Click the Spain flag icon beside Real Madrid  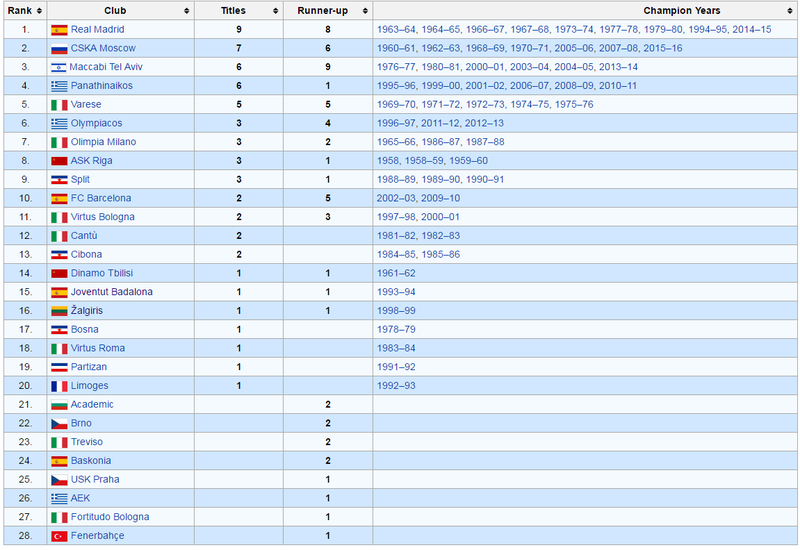(59, 30)
